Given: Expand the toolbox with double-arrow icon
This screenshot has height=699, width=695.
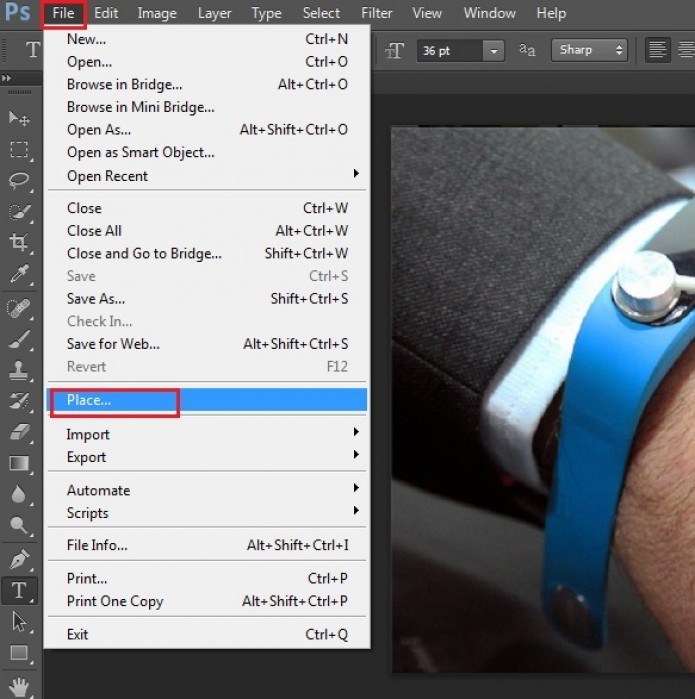Looking at the screenshot, I should click(6, 78).
